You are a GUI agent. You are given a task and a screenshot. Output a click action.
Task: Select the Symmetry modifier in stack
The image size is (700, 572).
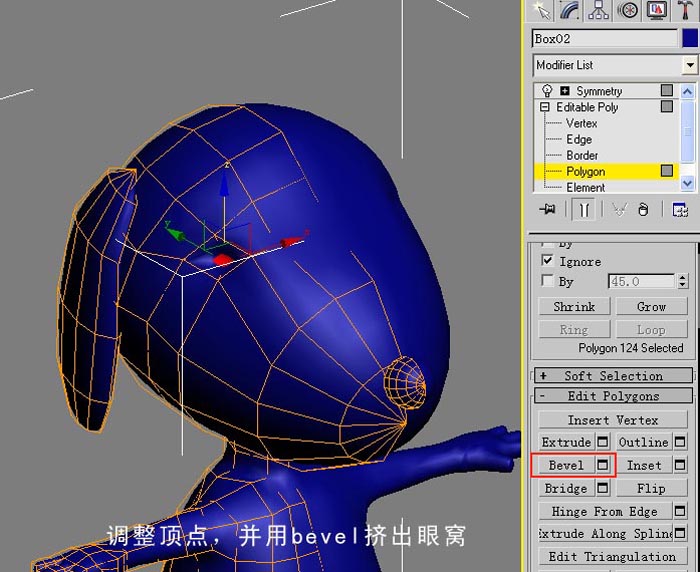point(599,91)
